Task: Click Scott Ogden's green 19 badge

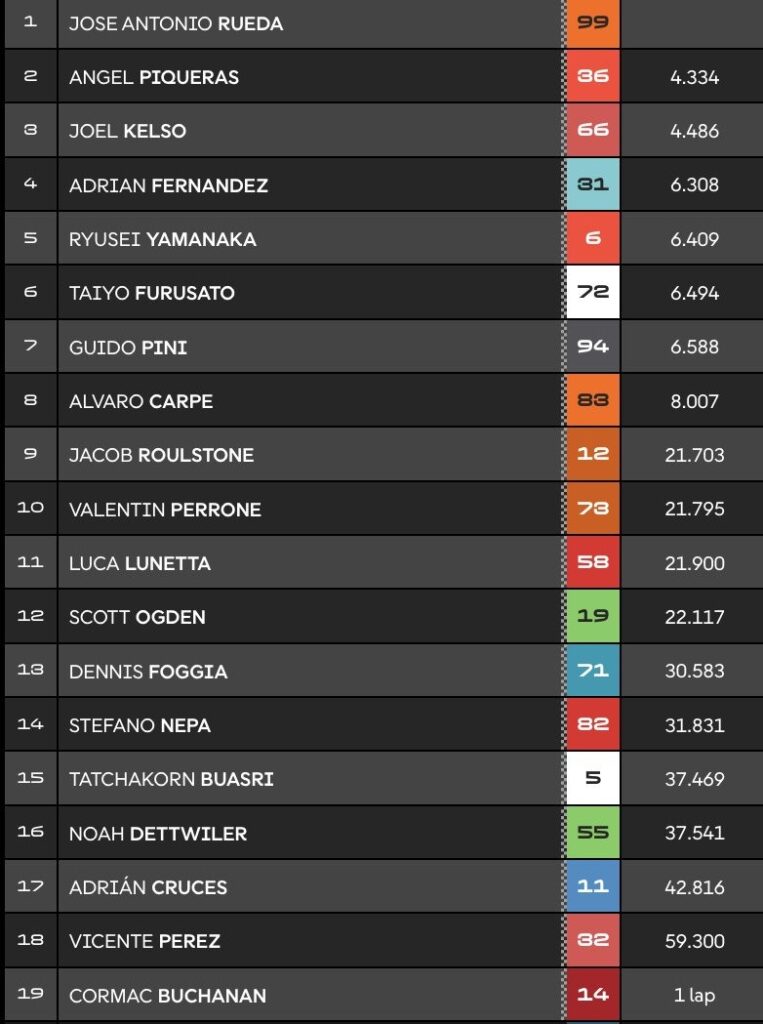Action: (593, 616)
